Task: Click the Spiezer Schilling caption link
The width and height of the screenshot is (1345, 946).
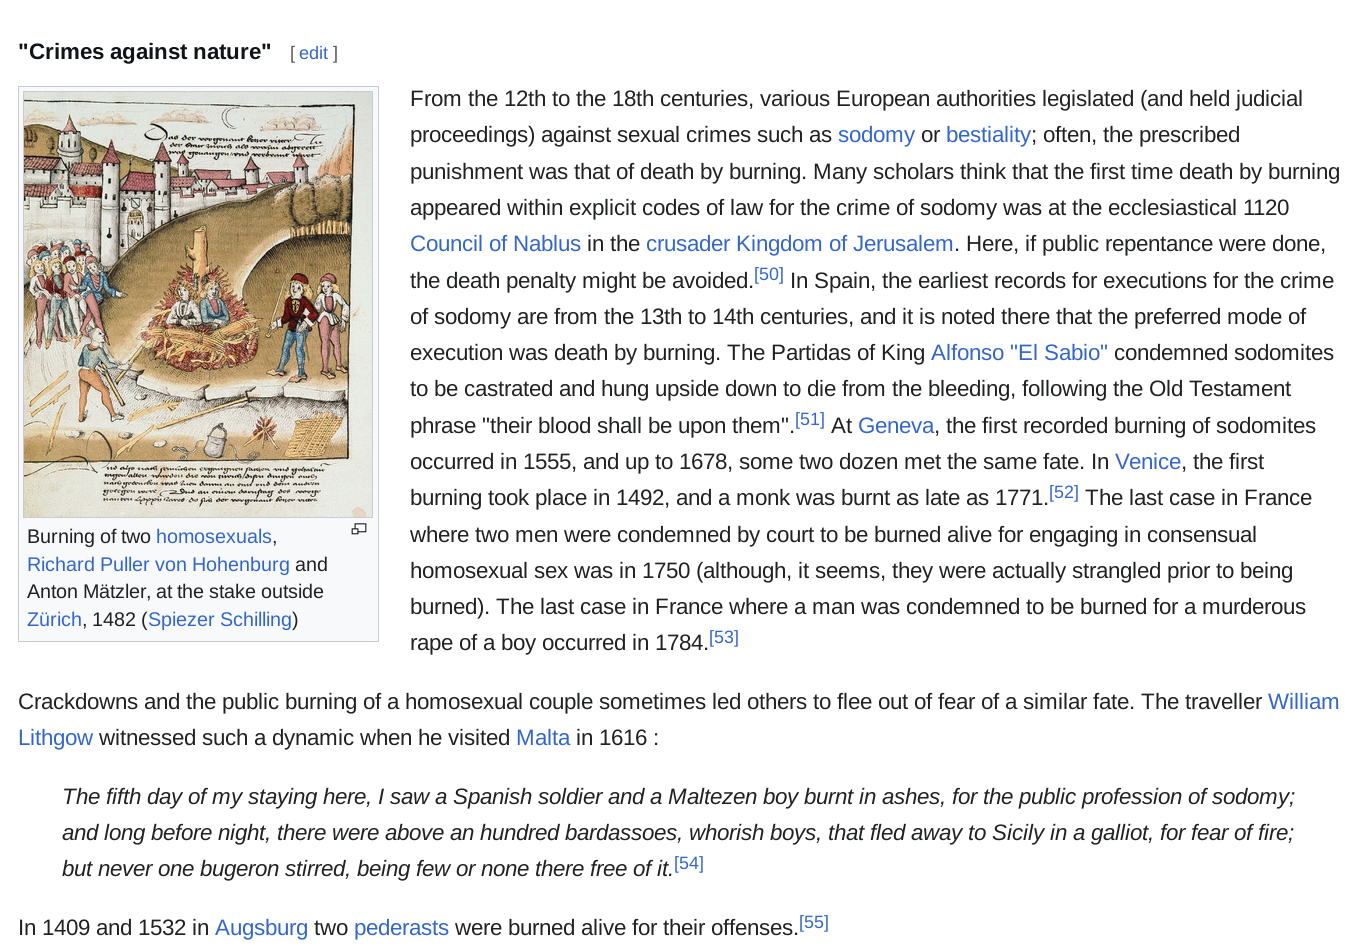Action: [220, 620]
